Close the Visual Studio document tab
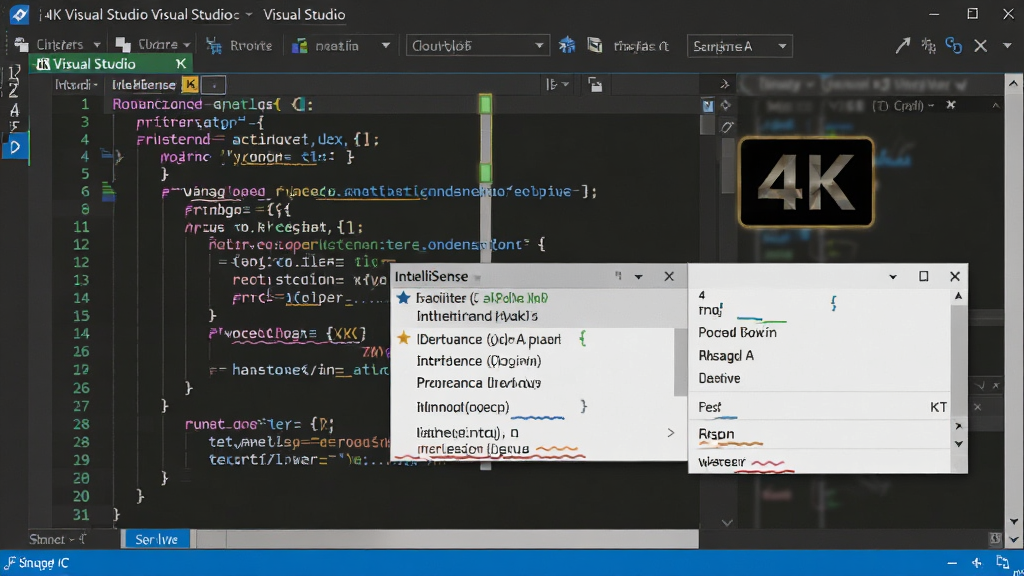1024x576 pixels. coord(181,63)
